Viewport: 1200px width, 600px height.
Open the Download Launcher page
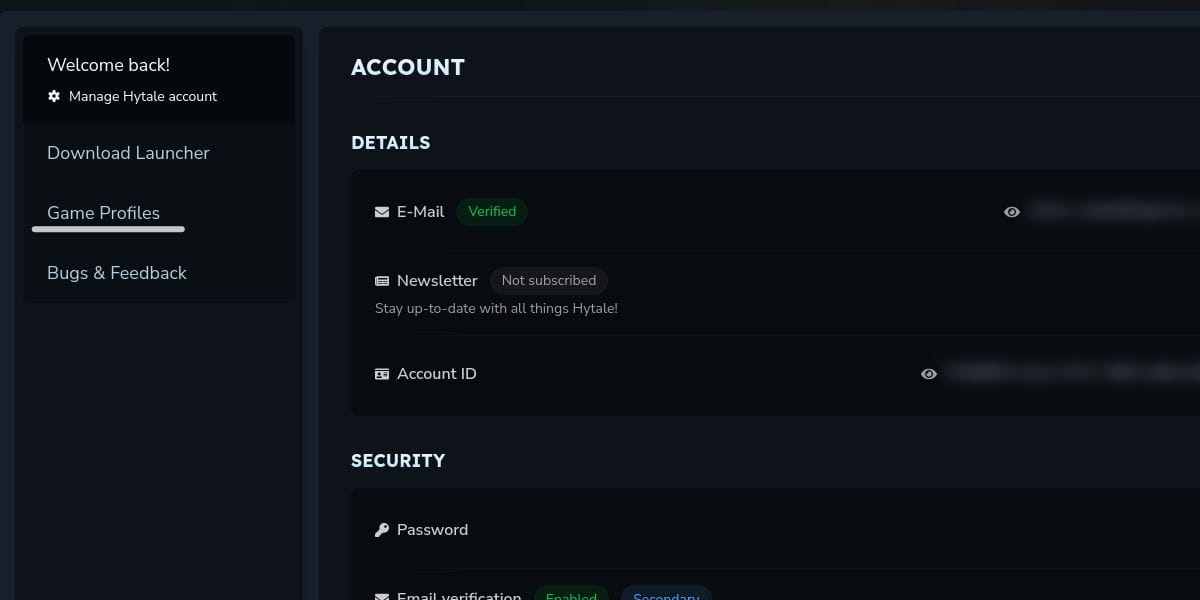click(128, 153)
